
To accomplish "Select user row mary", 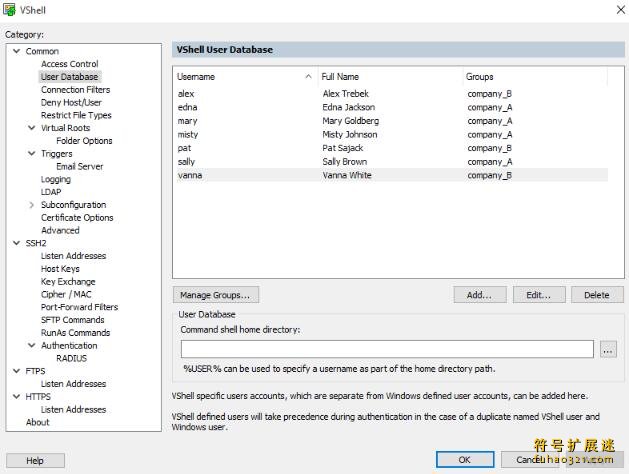I will tap(391, 121).
